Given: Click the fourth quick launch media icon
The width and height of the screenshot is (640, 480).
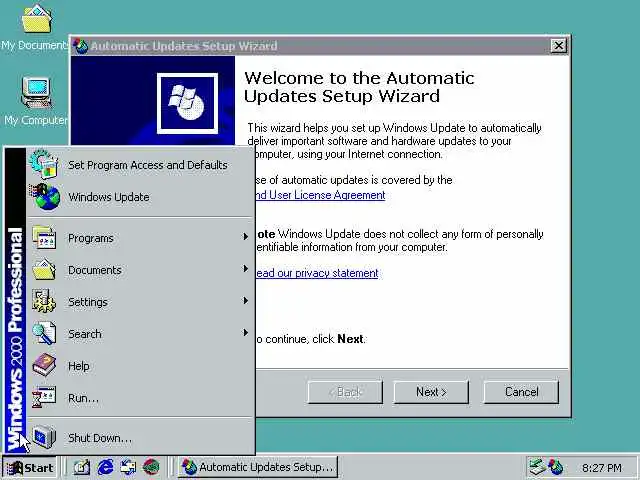Looking at the screenshot, I should 151,467.
